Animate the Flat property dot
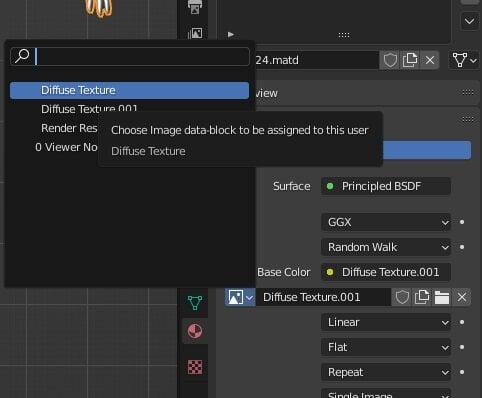The image size is (482, 398). (462, 347)
